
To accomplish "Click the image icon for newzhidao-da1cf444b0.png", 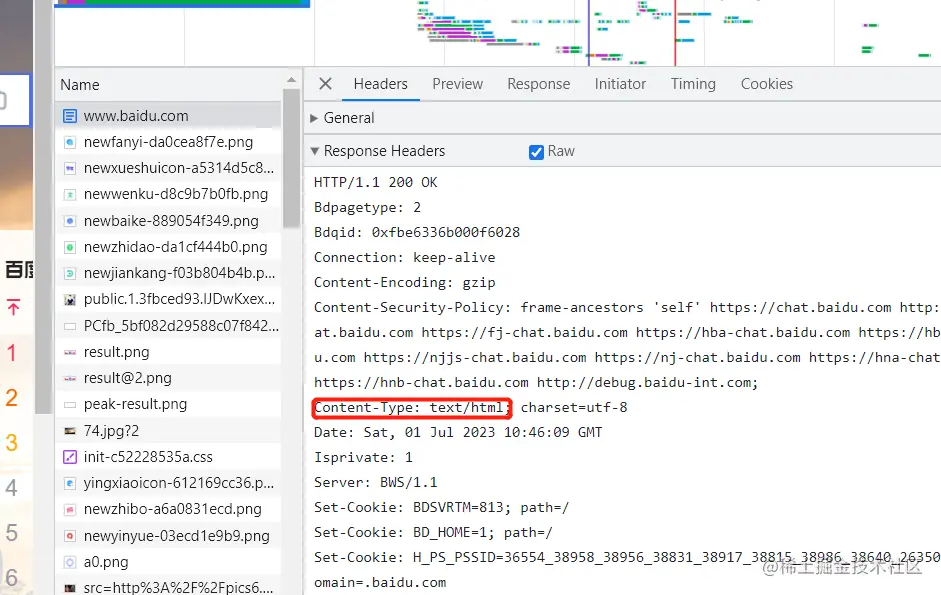I will pos(70,247).
